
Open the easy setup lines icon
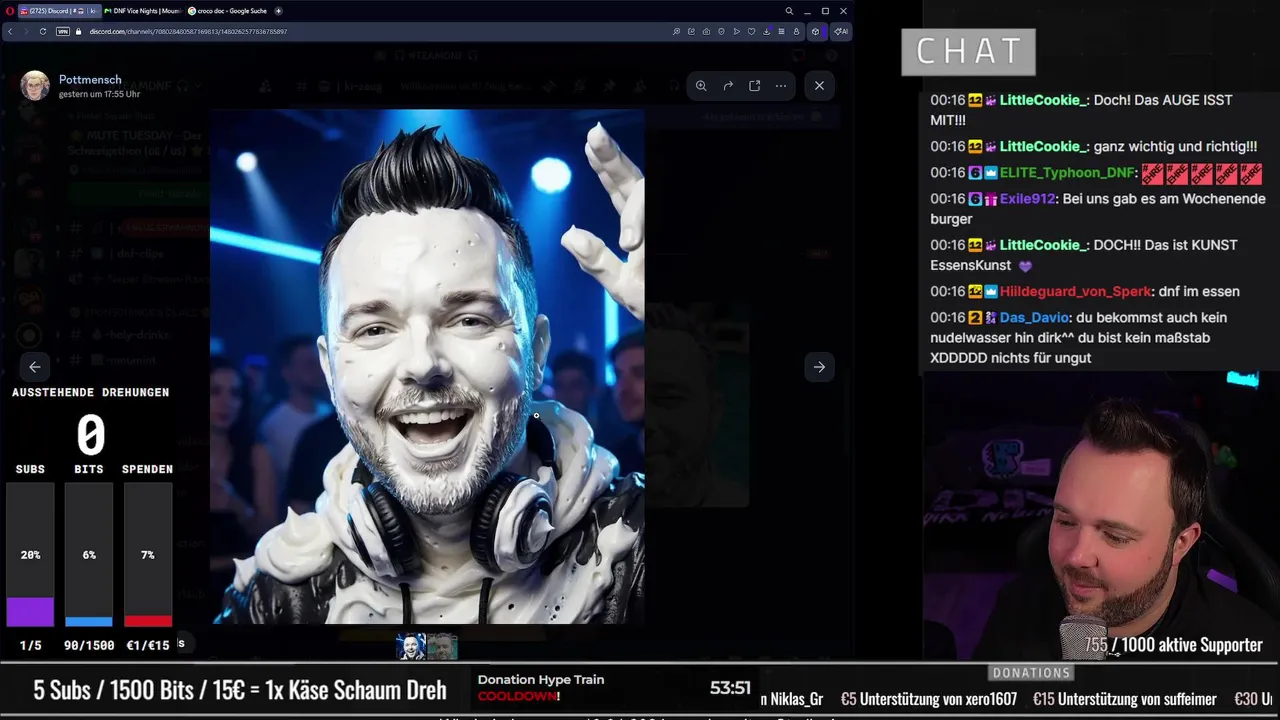(x=781, y=31)
